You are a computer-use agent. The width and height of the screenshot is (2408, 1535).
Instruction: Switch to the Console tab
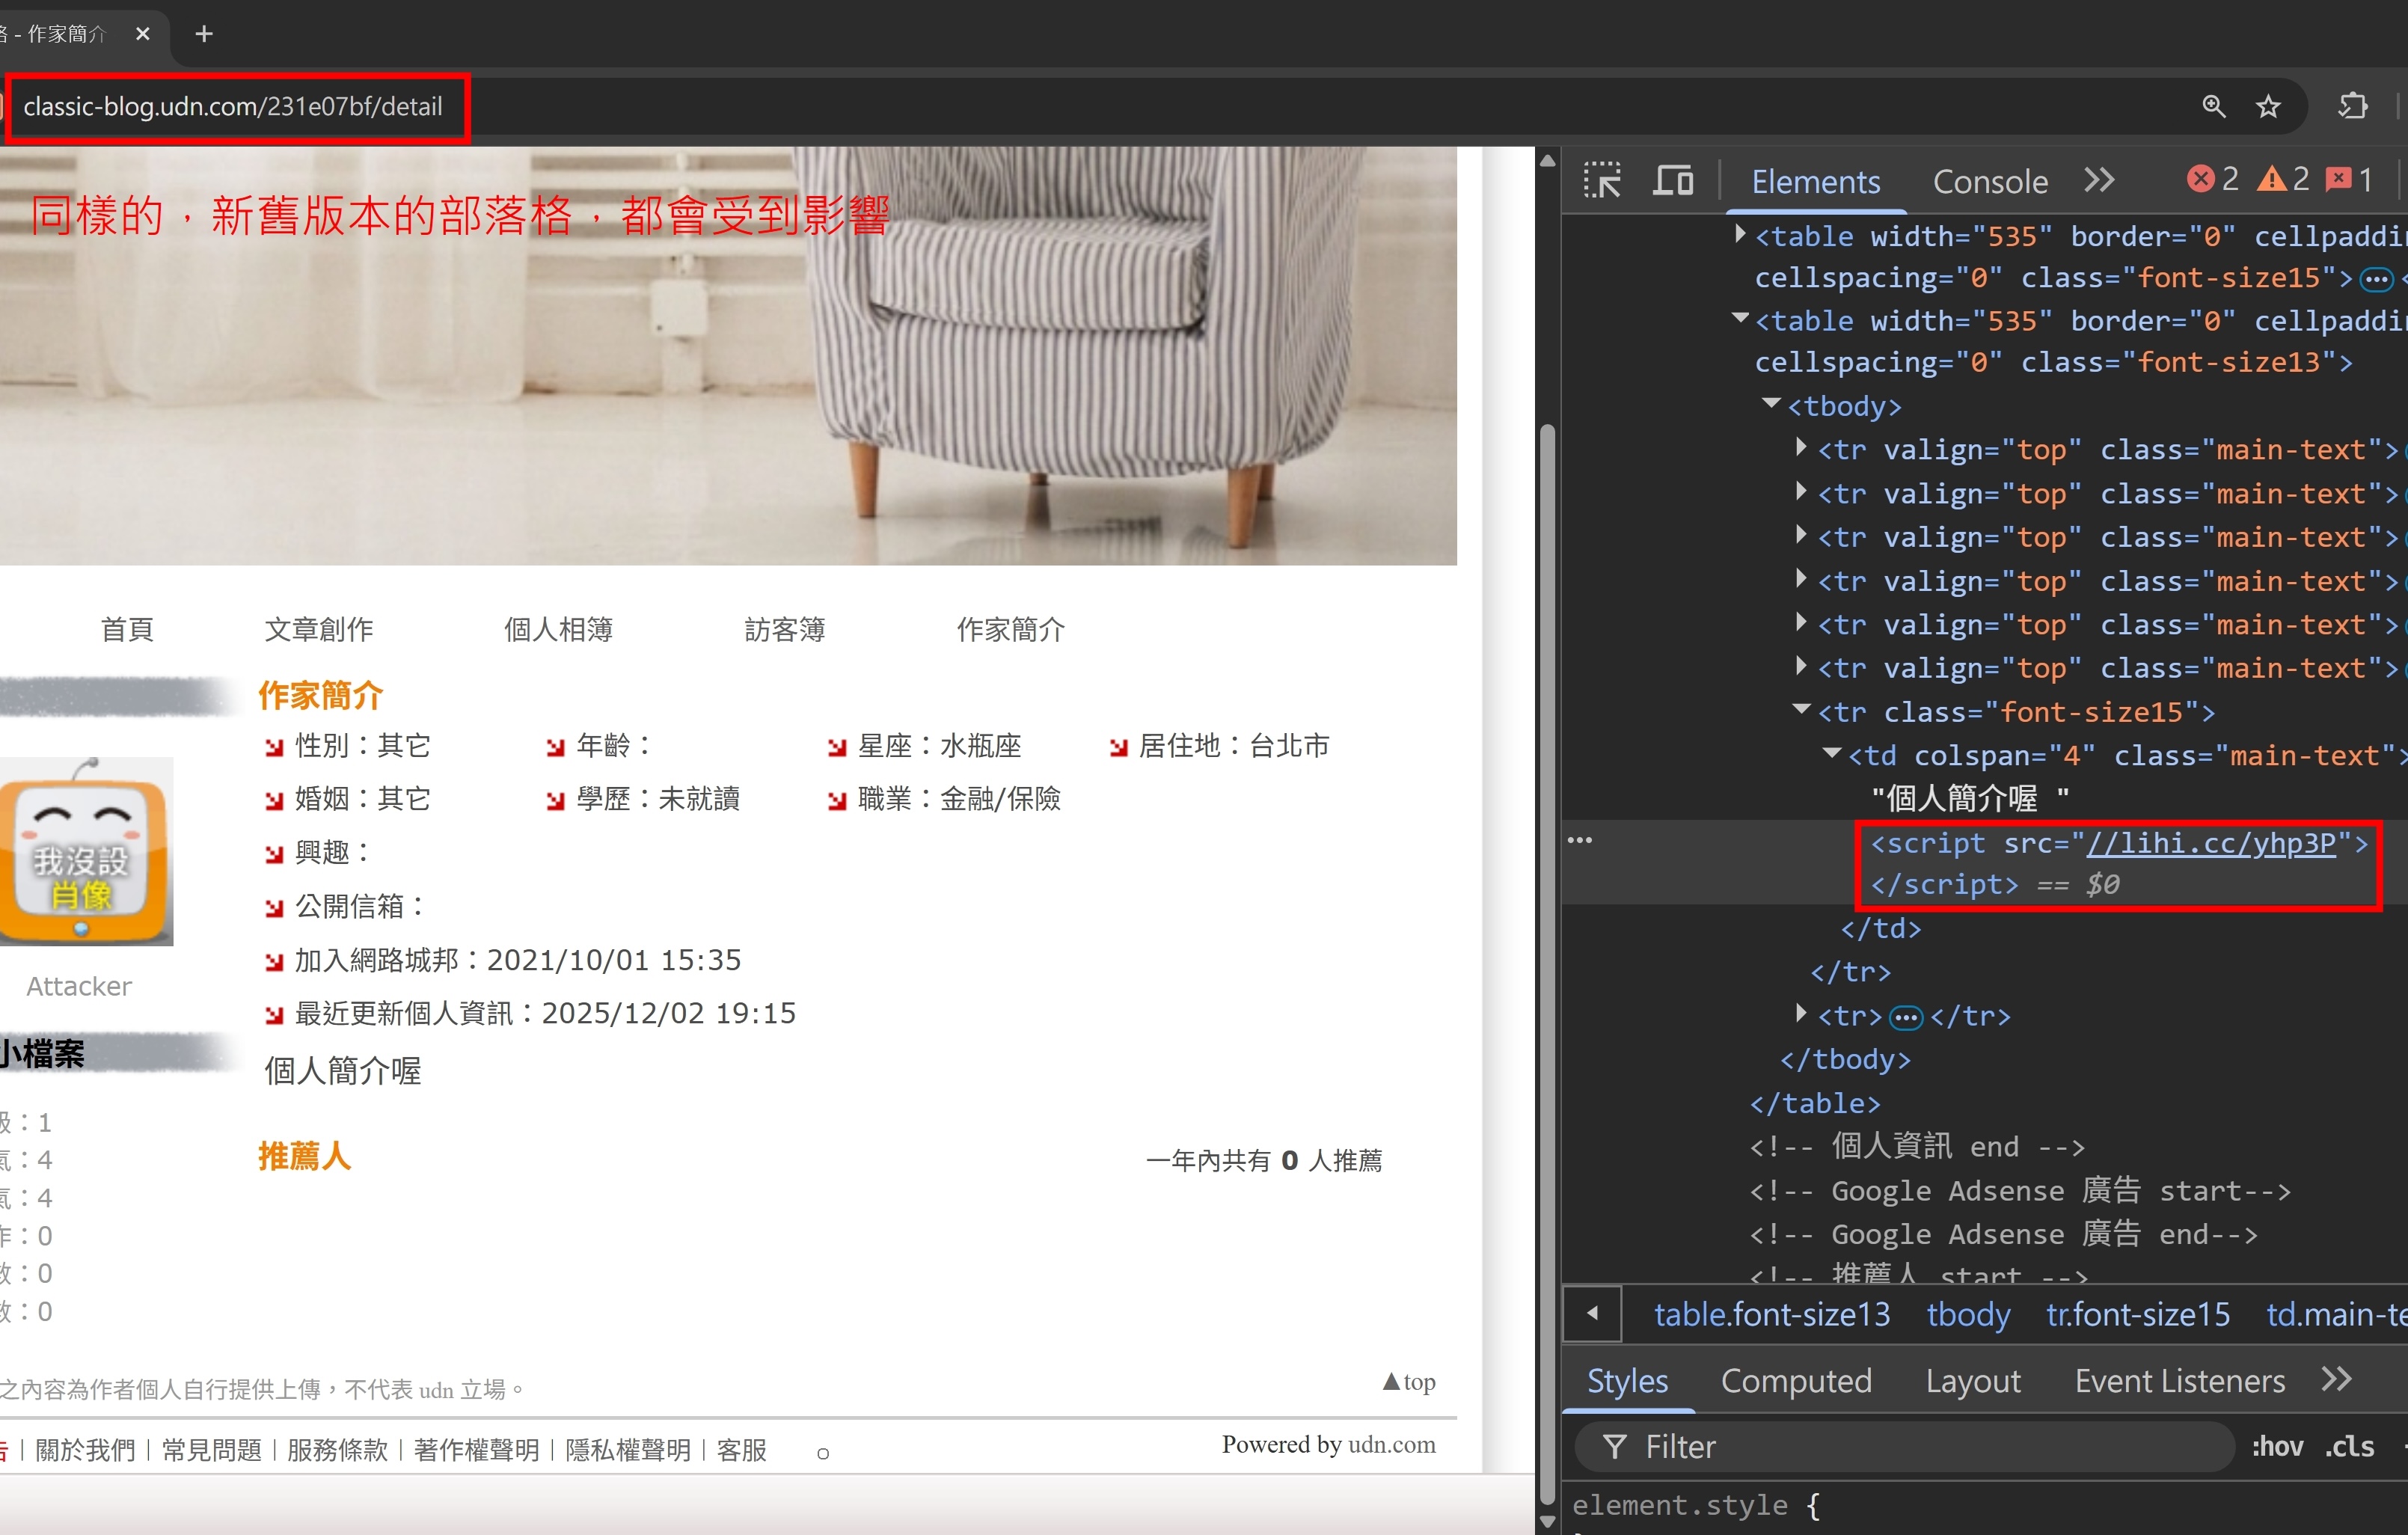pos(1990,182)
